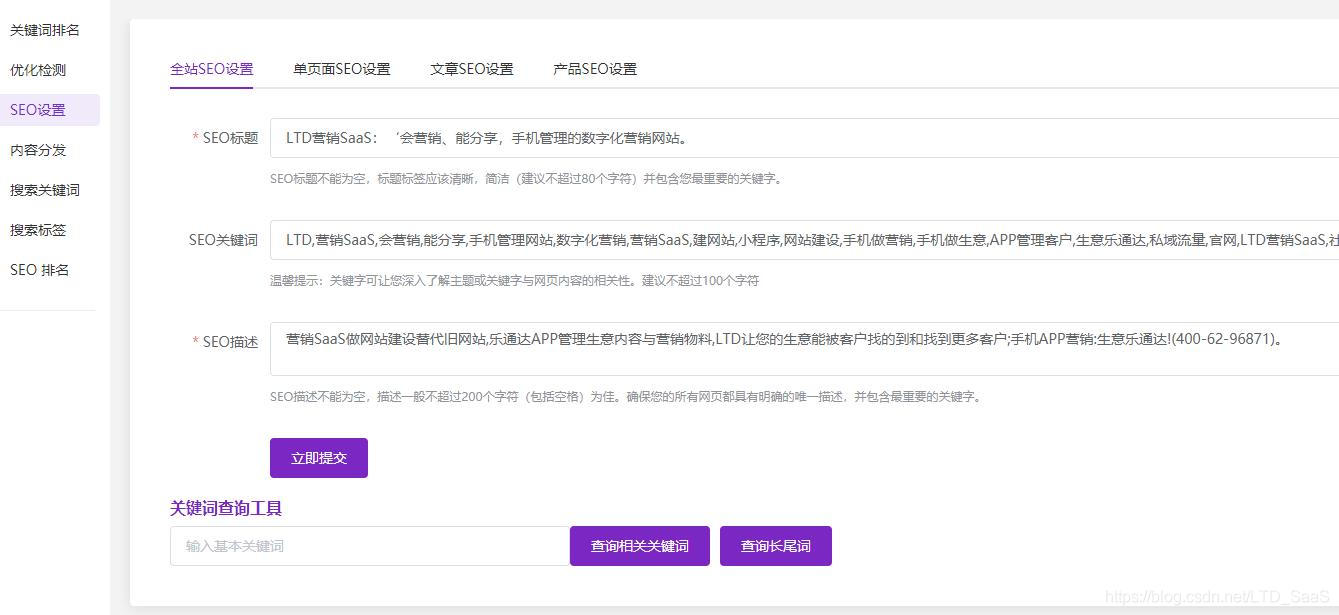Viewport: 1339px width, 615px height.
Task: Open the 搜索关键词 sidebar section
Action: 42,190
